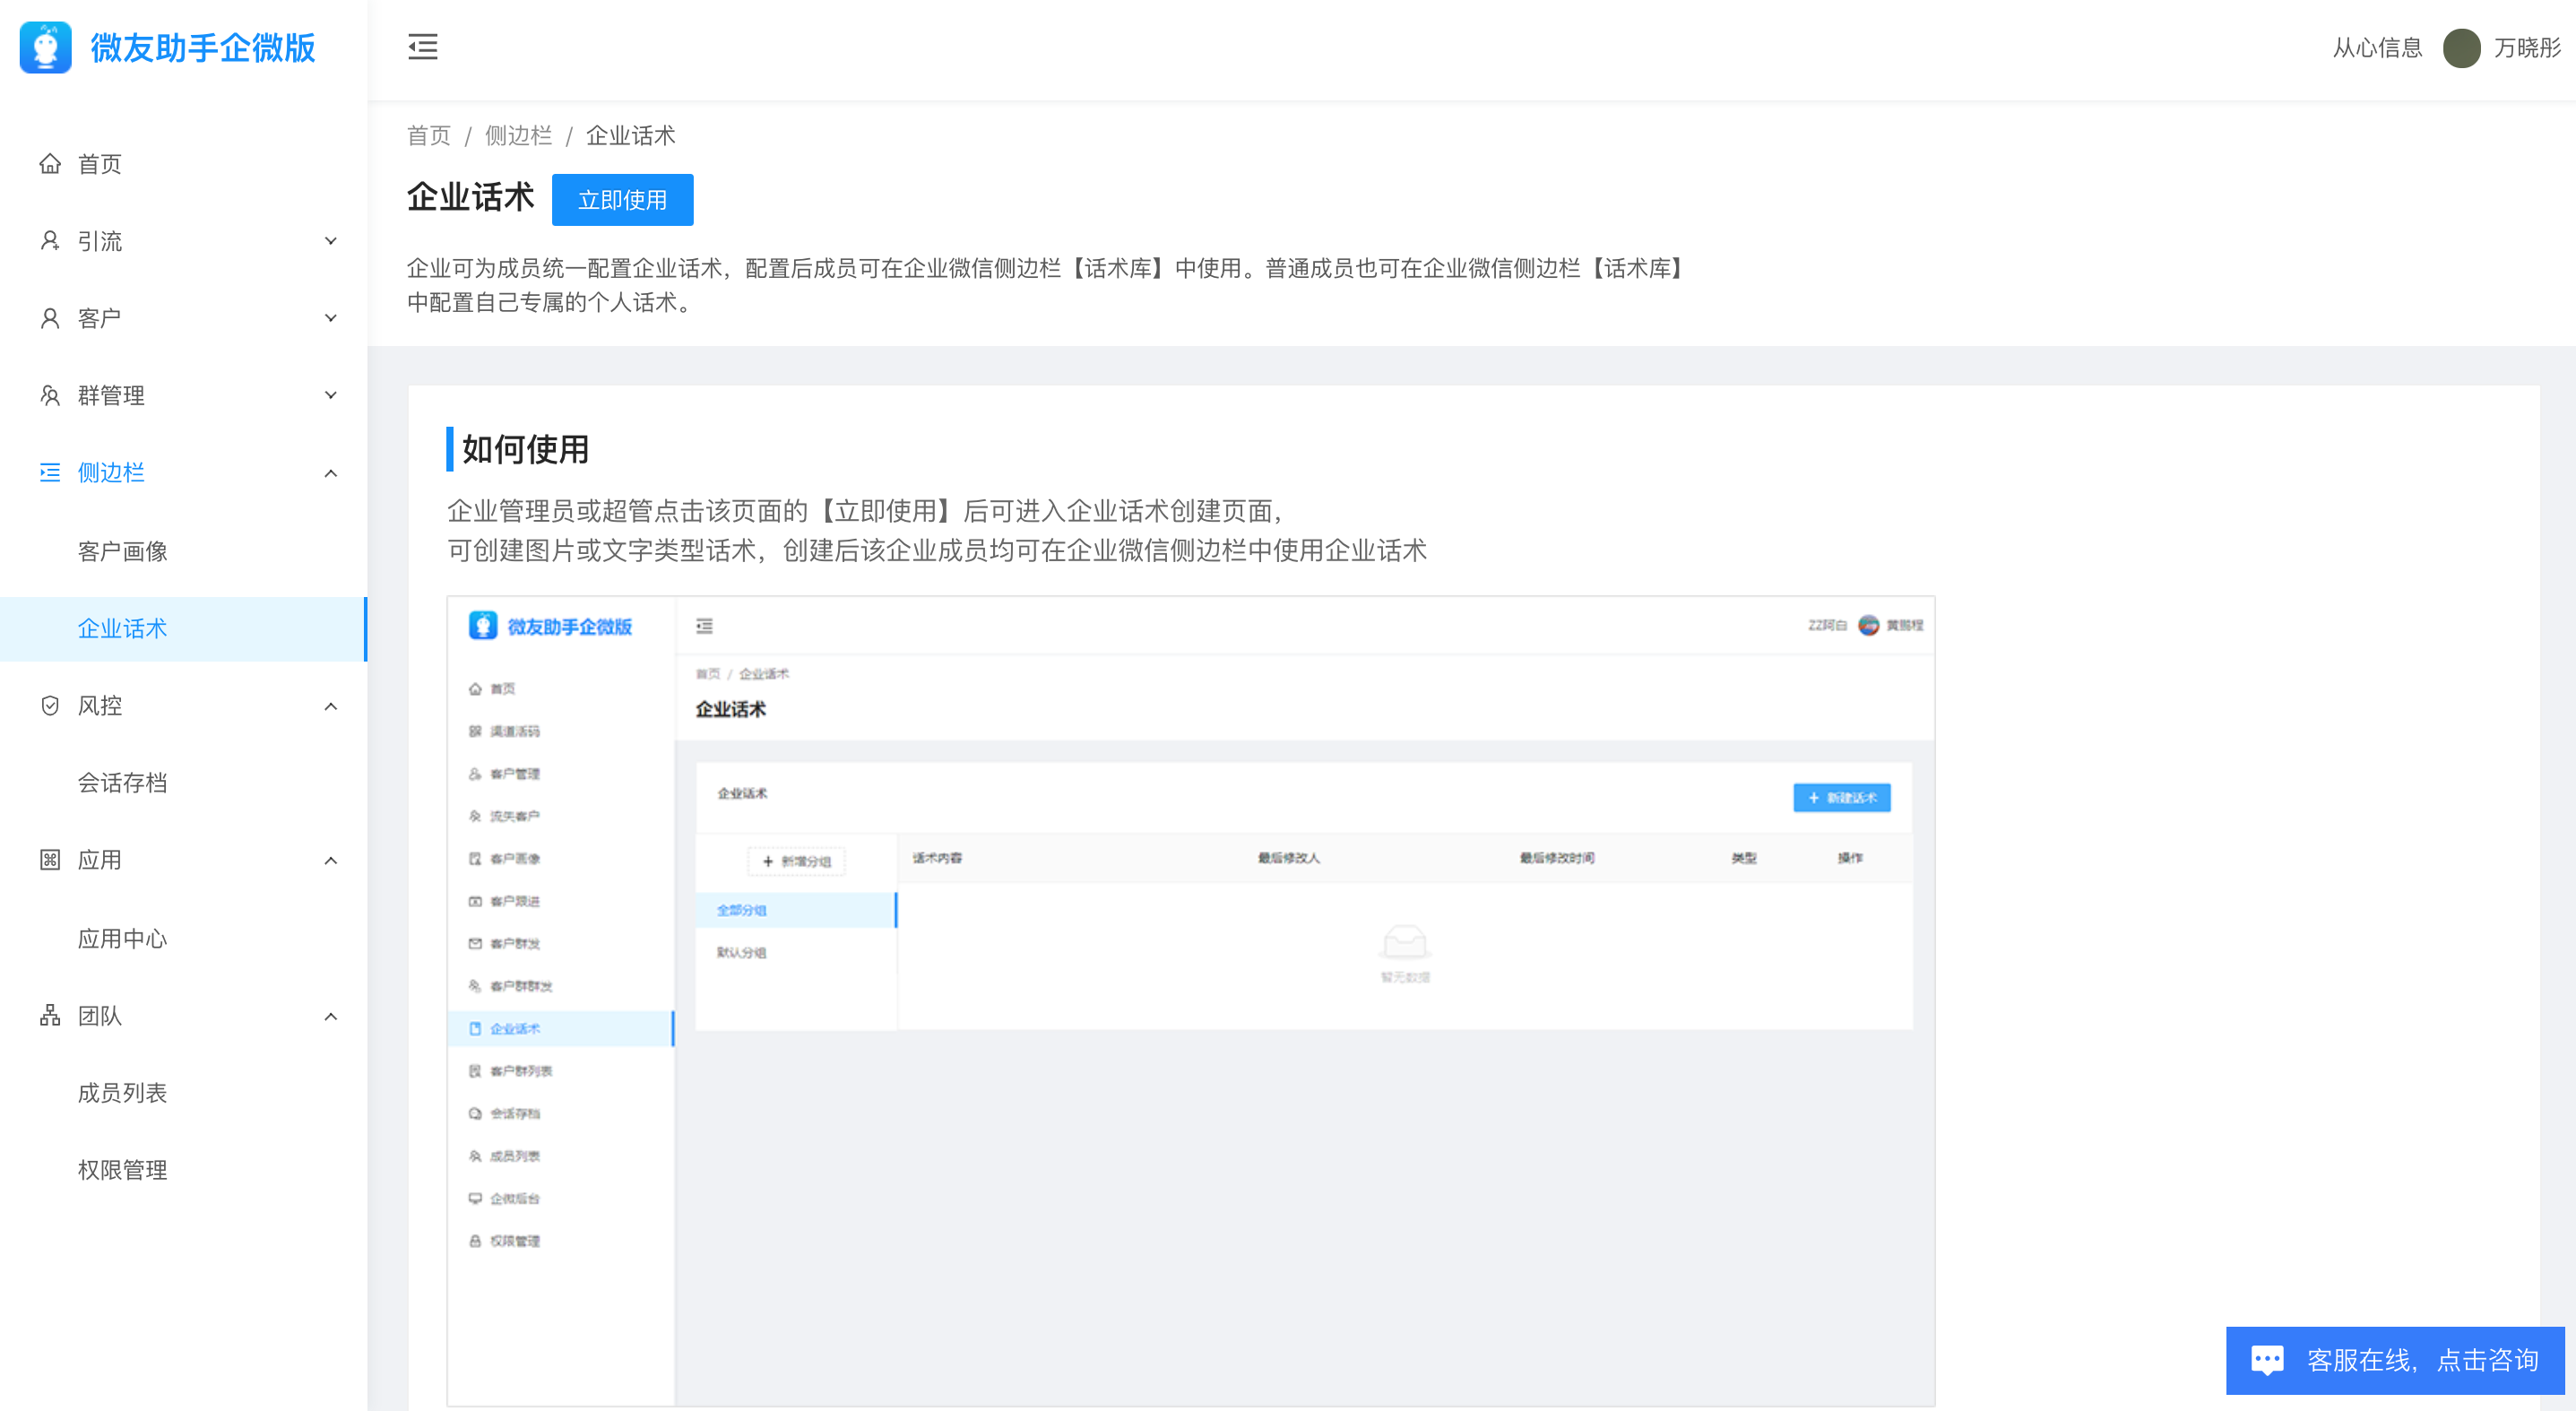Click the 微友助手 robot logo icon

coord(46,47)
